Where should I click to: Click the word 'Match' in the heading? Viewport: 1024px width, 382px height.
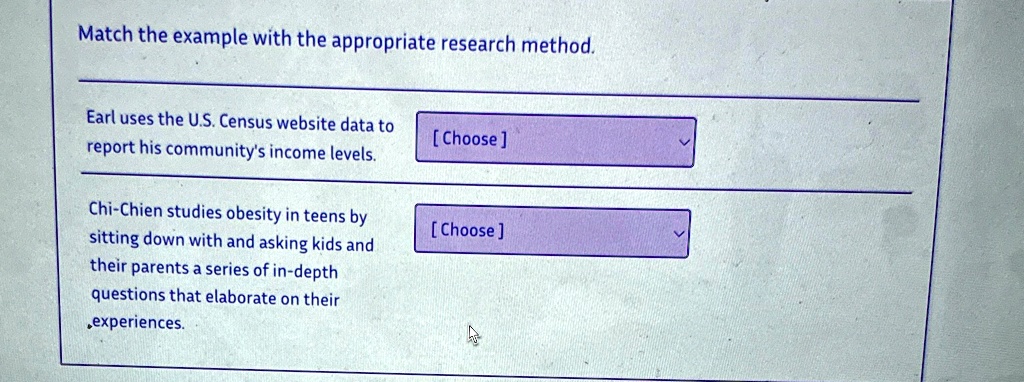[x=106, y=34]
